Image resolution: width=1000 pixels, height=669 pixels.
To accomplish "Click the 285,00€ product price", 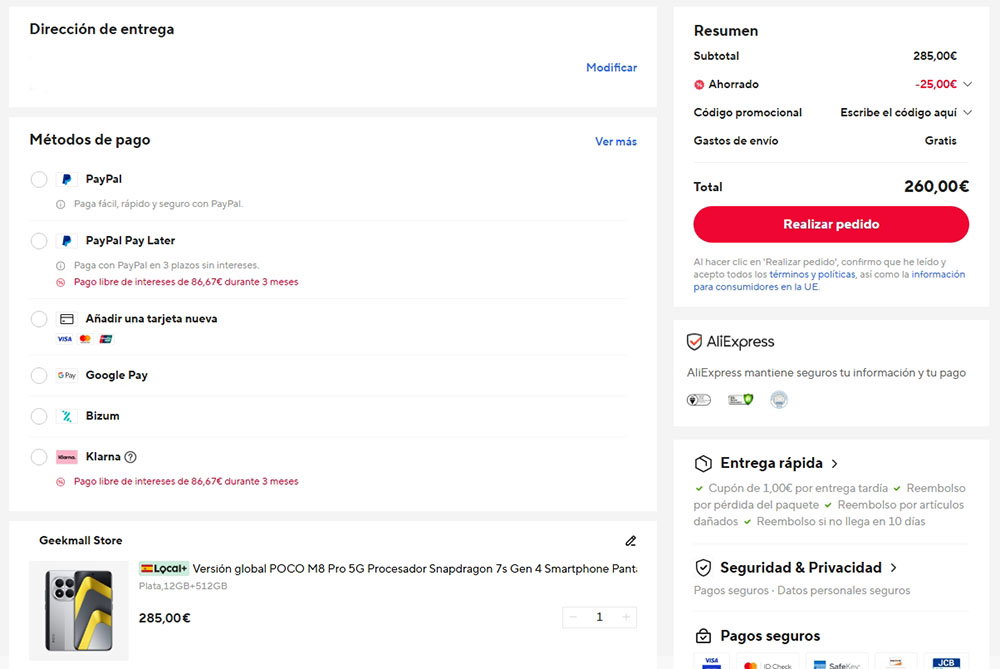I will pos(165,618).
